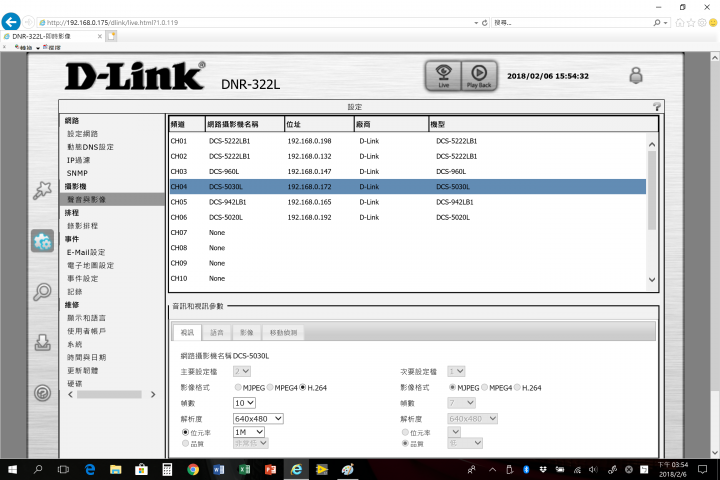720x480 pixels.
Task: Open Excel from the taskbar
Action: click(x=244, y=469)
